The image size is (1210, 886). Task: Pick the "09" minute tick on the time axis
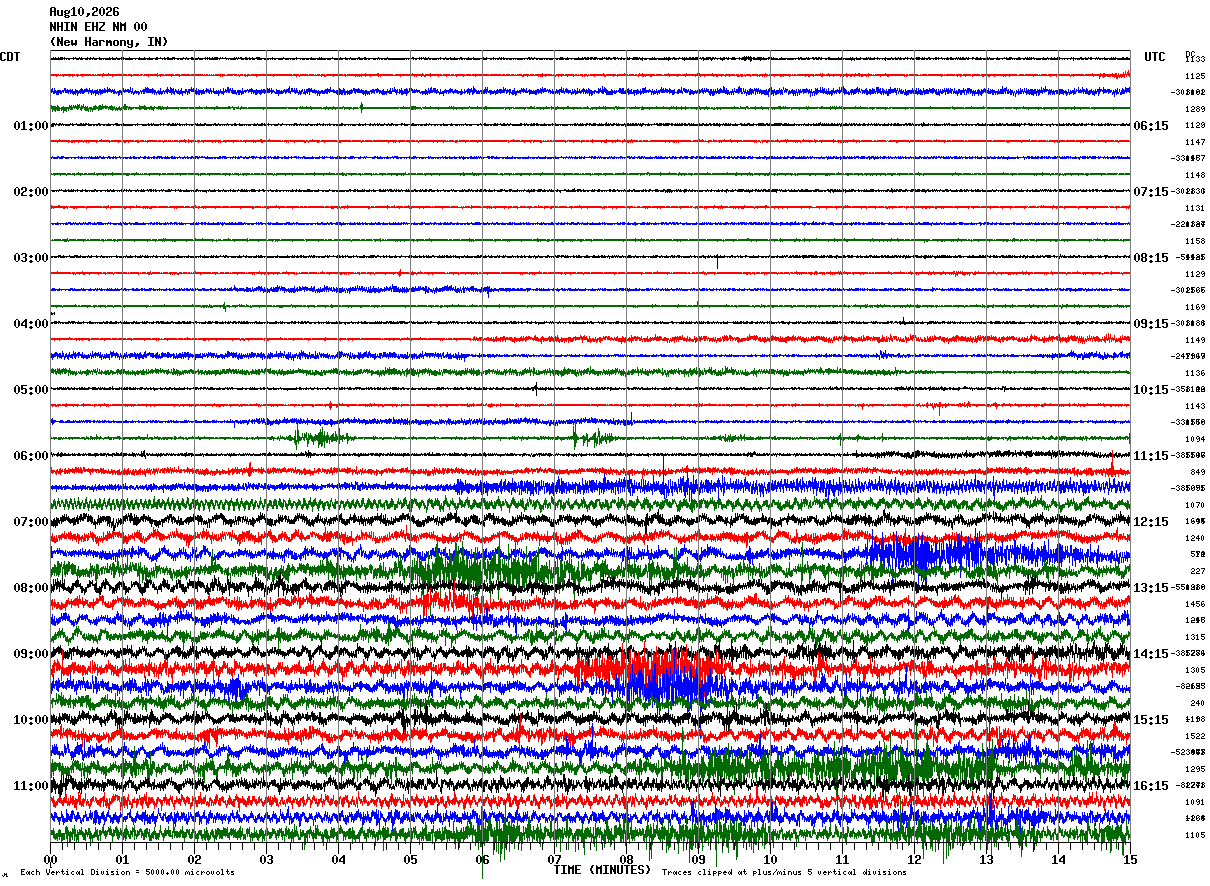tap(699, 860)
